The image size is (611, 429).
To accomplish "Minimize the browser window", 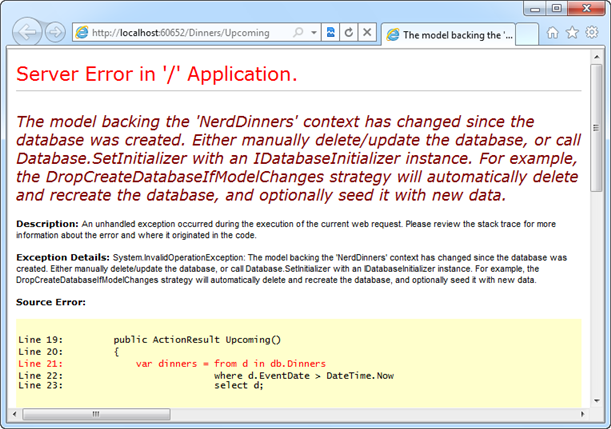I will pos(535,9).
